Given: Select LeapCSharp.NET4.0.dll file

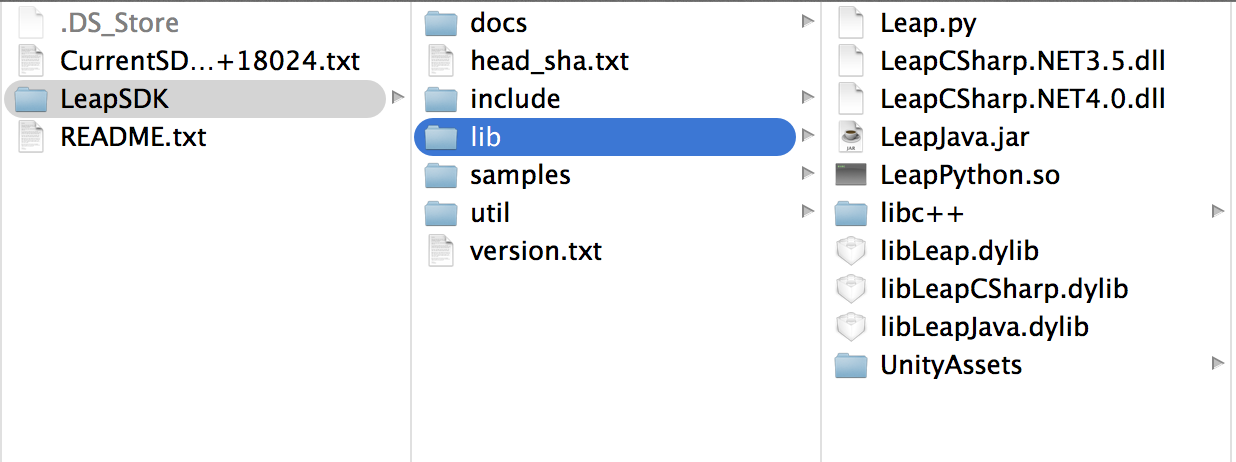Looking at the screenshot, I should tap(1023, 99).
